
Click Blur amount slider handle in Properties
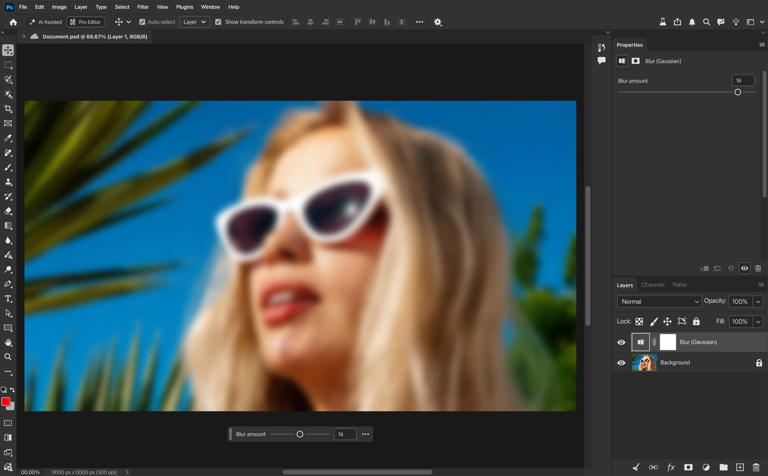738,92
